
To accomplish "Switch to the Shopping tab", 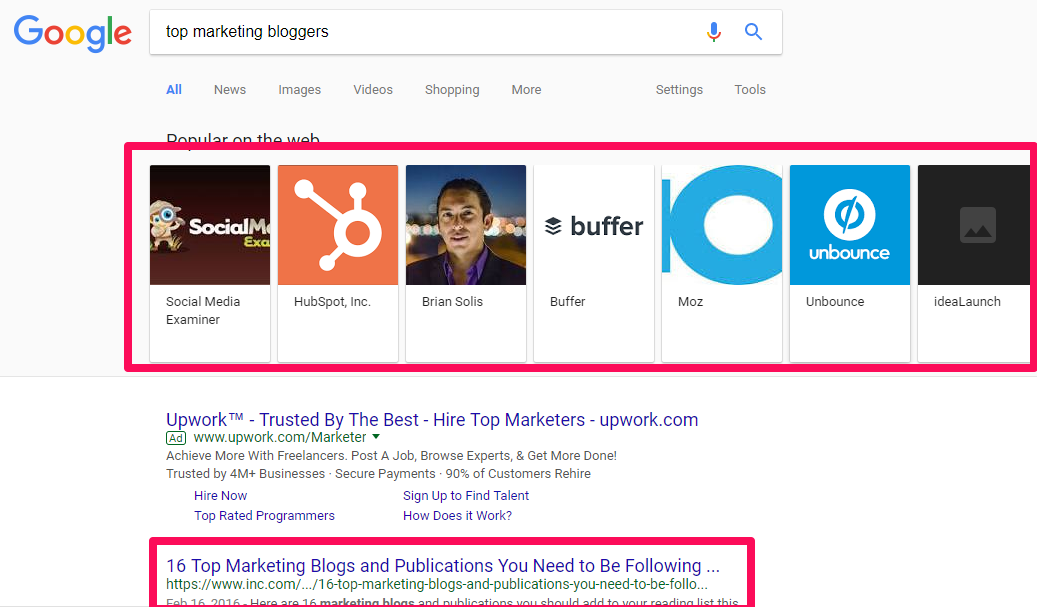I will click(452, 90).
